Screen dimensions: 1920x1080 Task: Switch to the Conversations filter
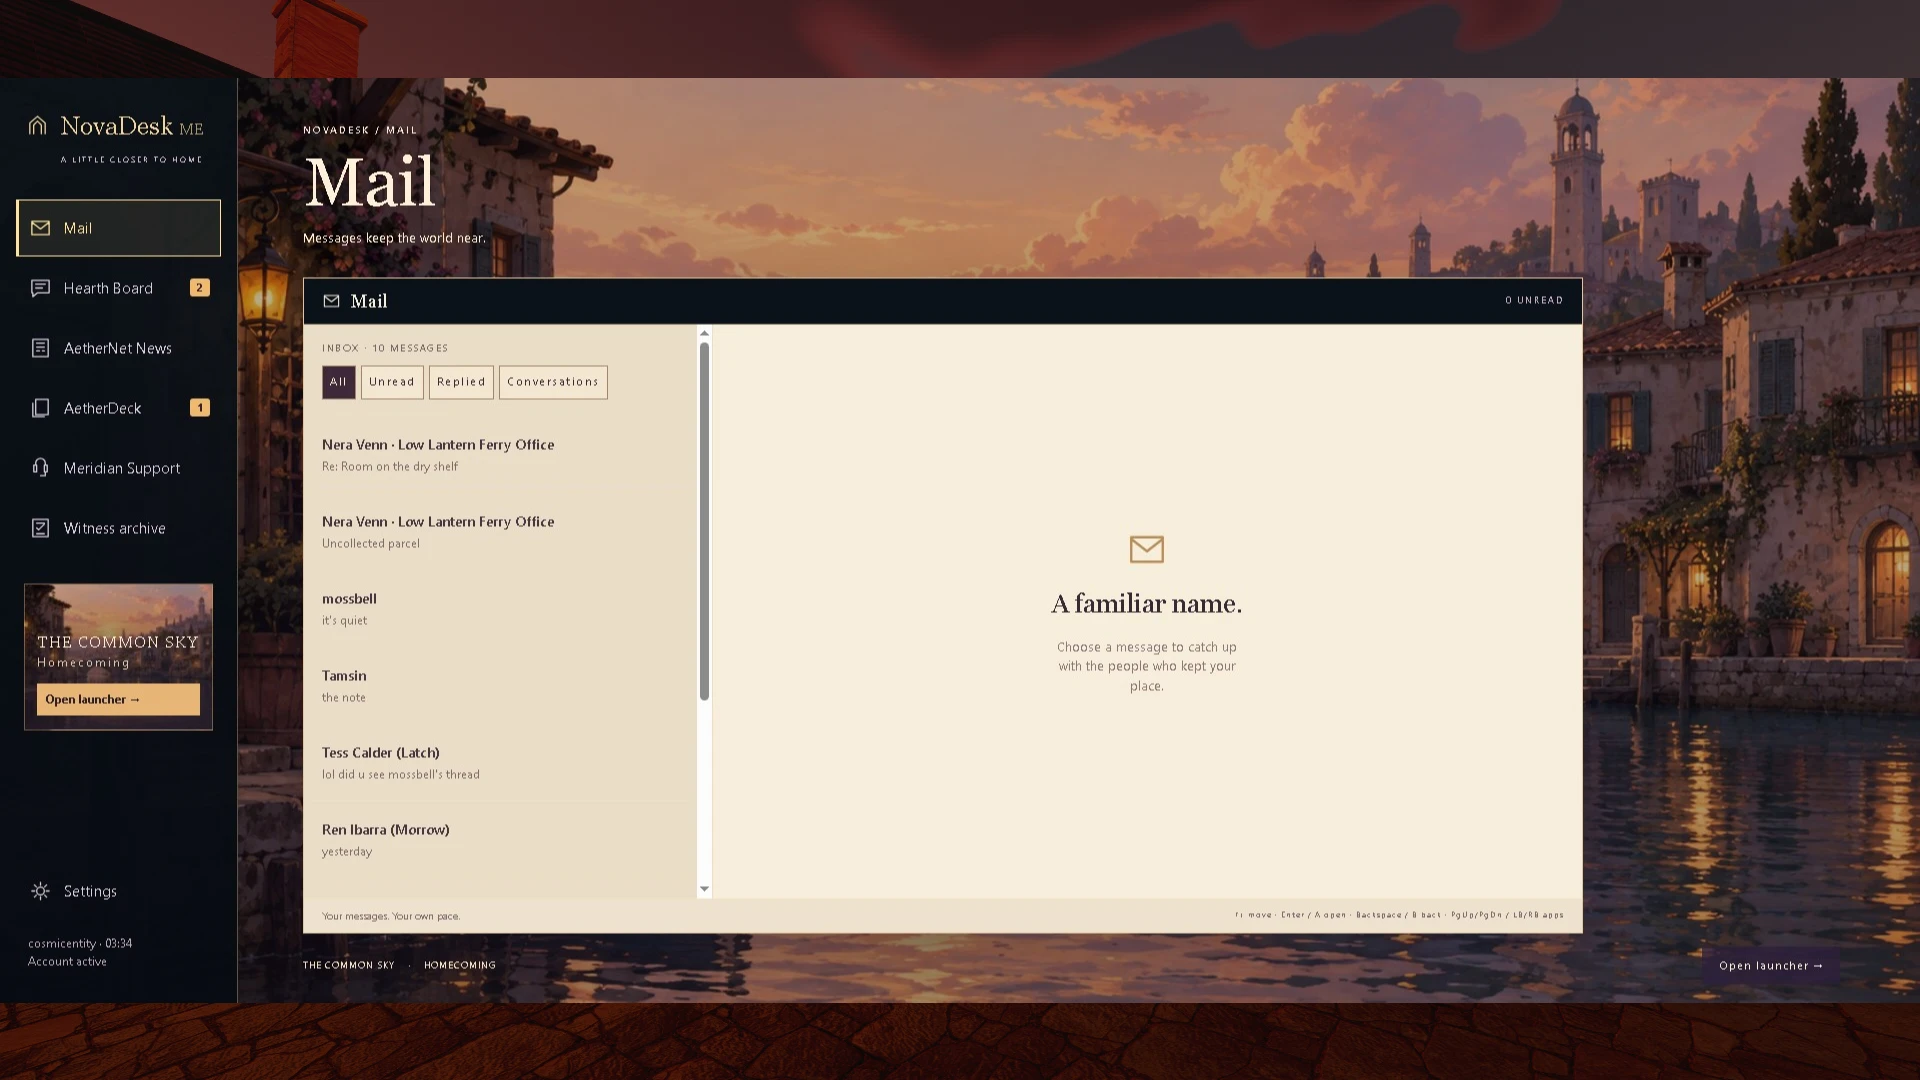pyautogui.click(x=553, y=382)
